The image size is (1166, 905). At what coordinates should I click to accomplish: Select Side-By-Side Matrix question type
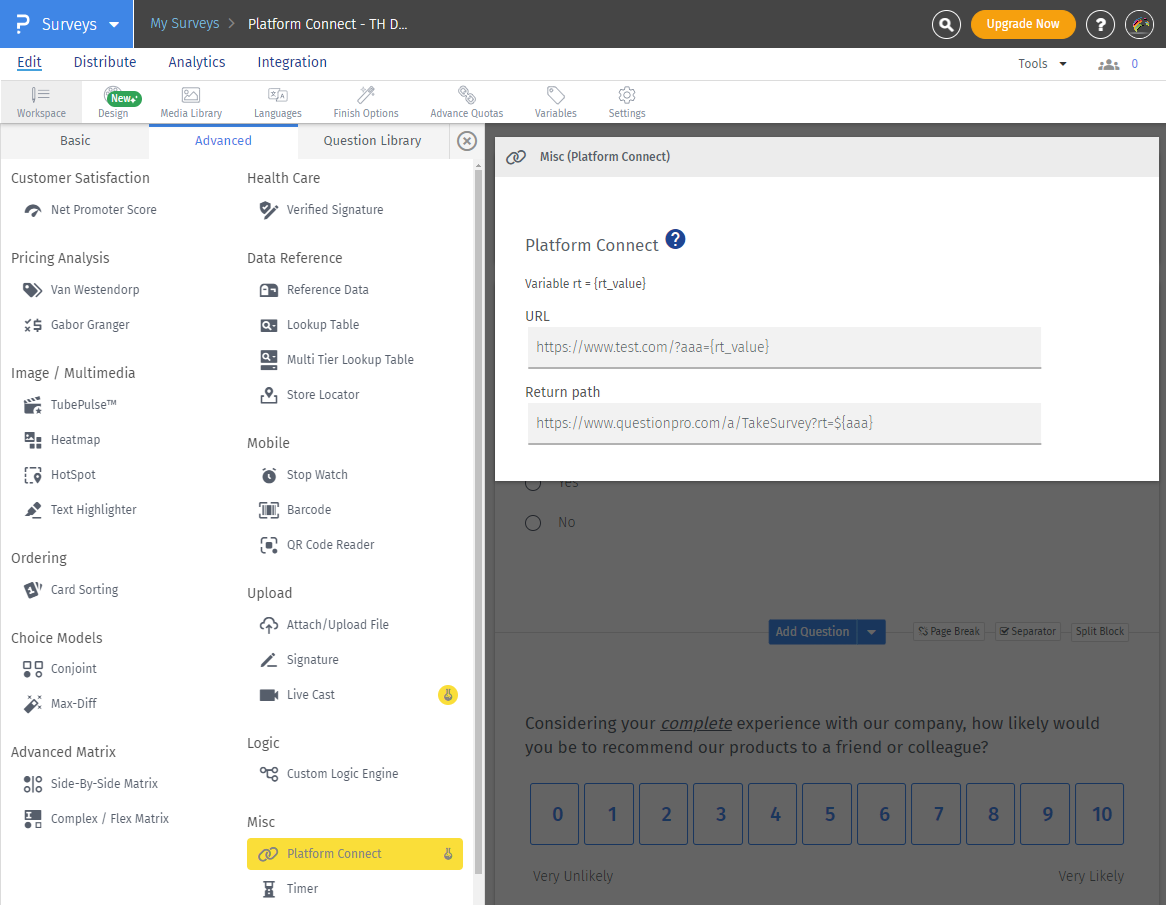coord(91,783)
